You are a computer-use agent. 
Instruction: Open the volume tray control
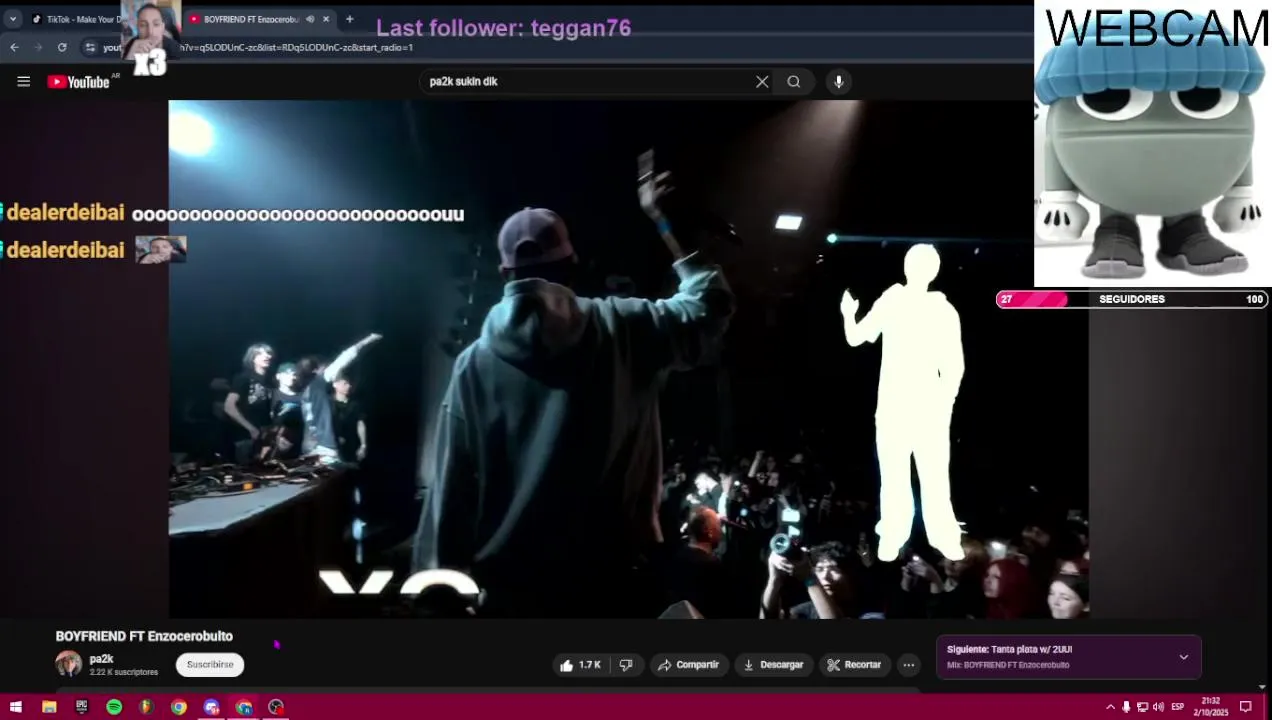click(x=1158, y=707)
